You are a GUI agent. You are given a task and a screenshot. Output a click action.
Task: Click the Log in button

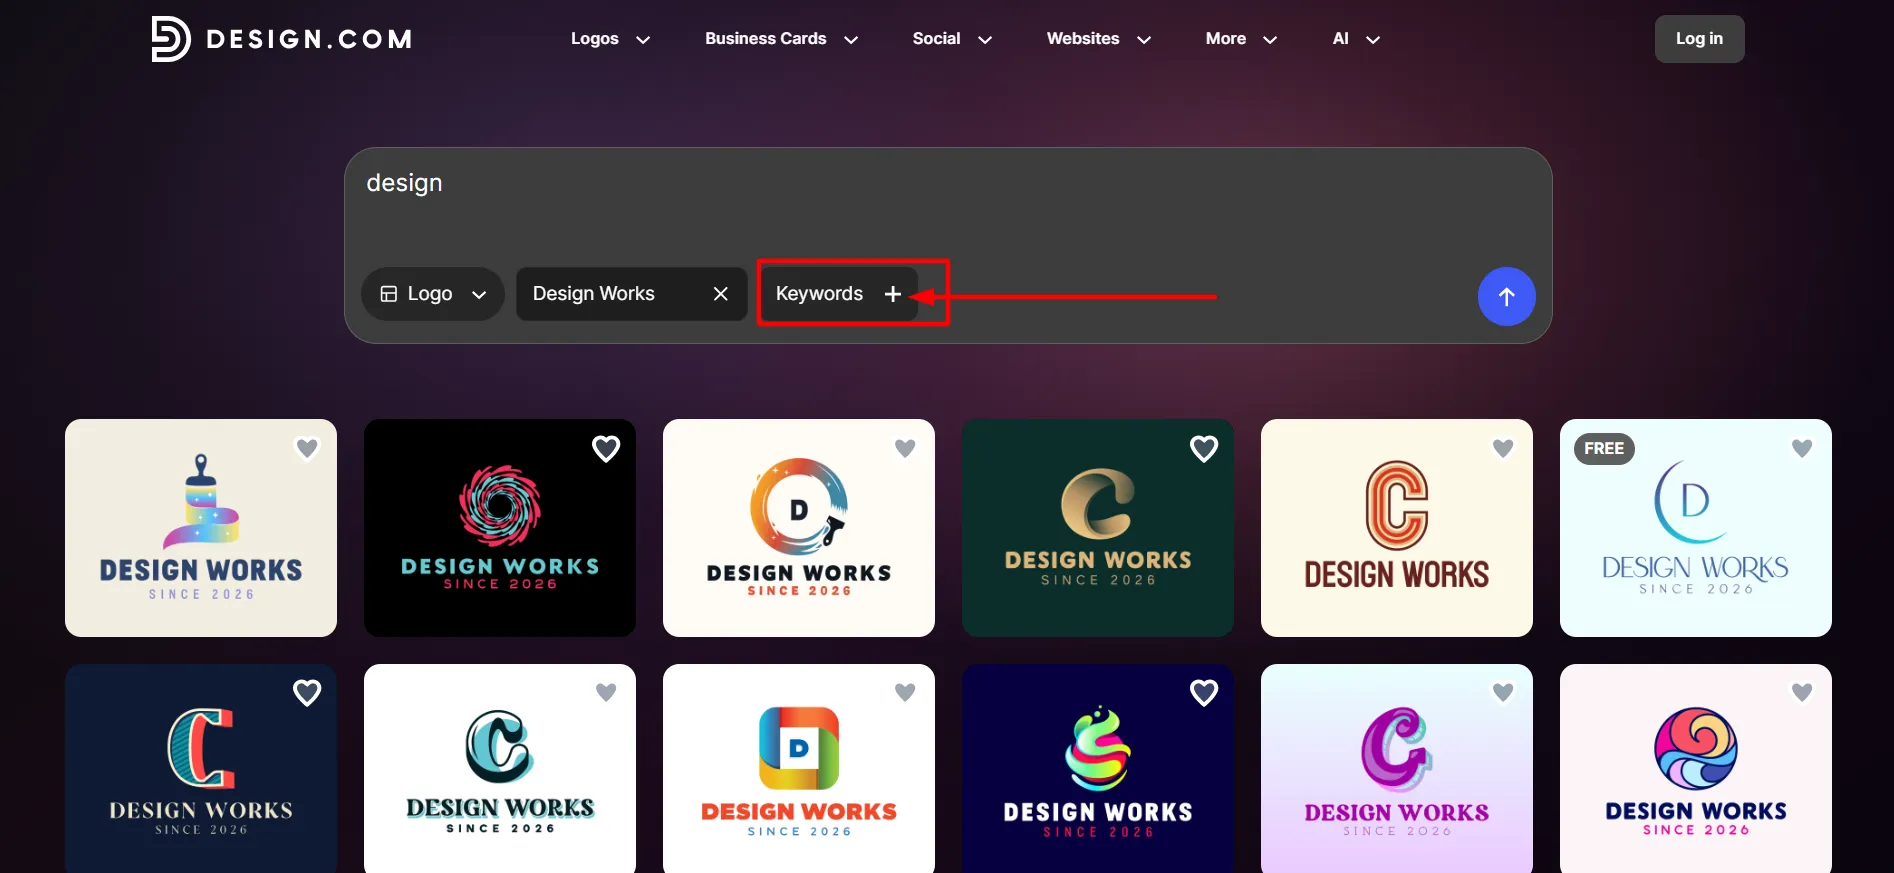tap(1699, 39)
